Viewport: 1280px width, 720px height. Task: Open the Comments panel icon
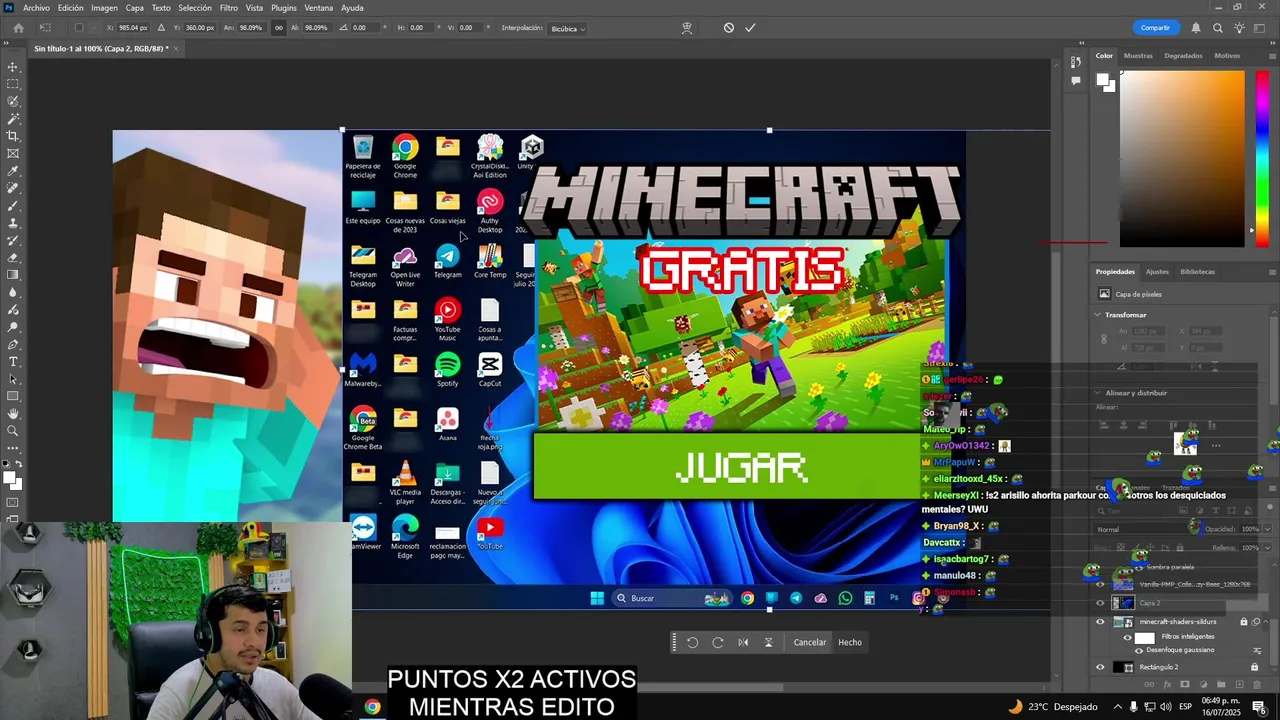point(1076,81)
